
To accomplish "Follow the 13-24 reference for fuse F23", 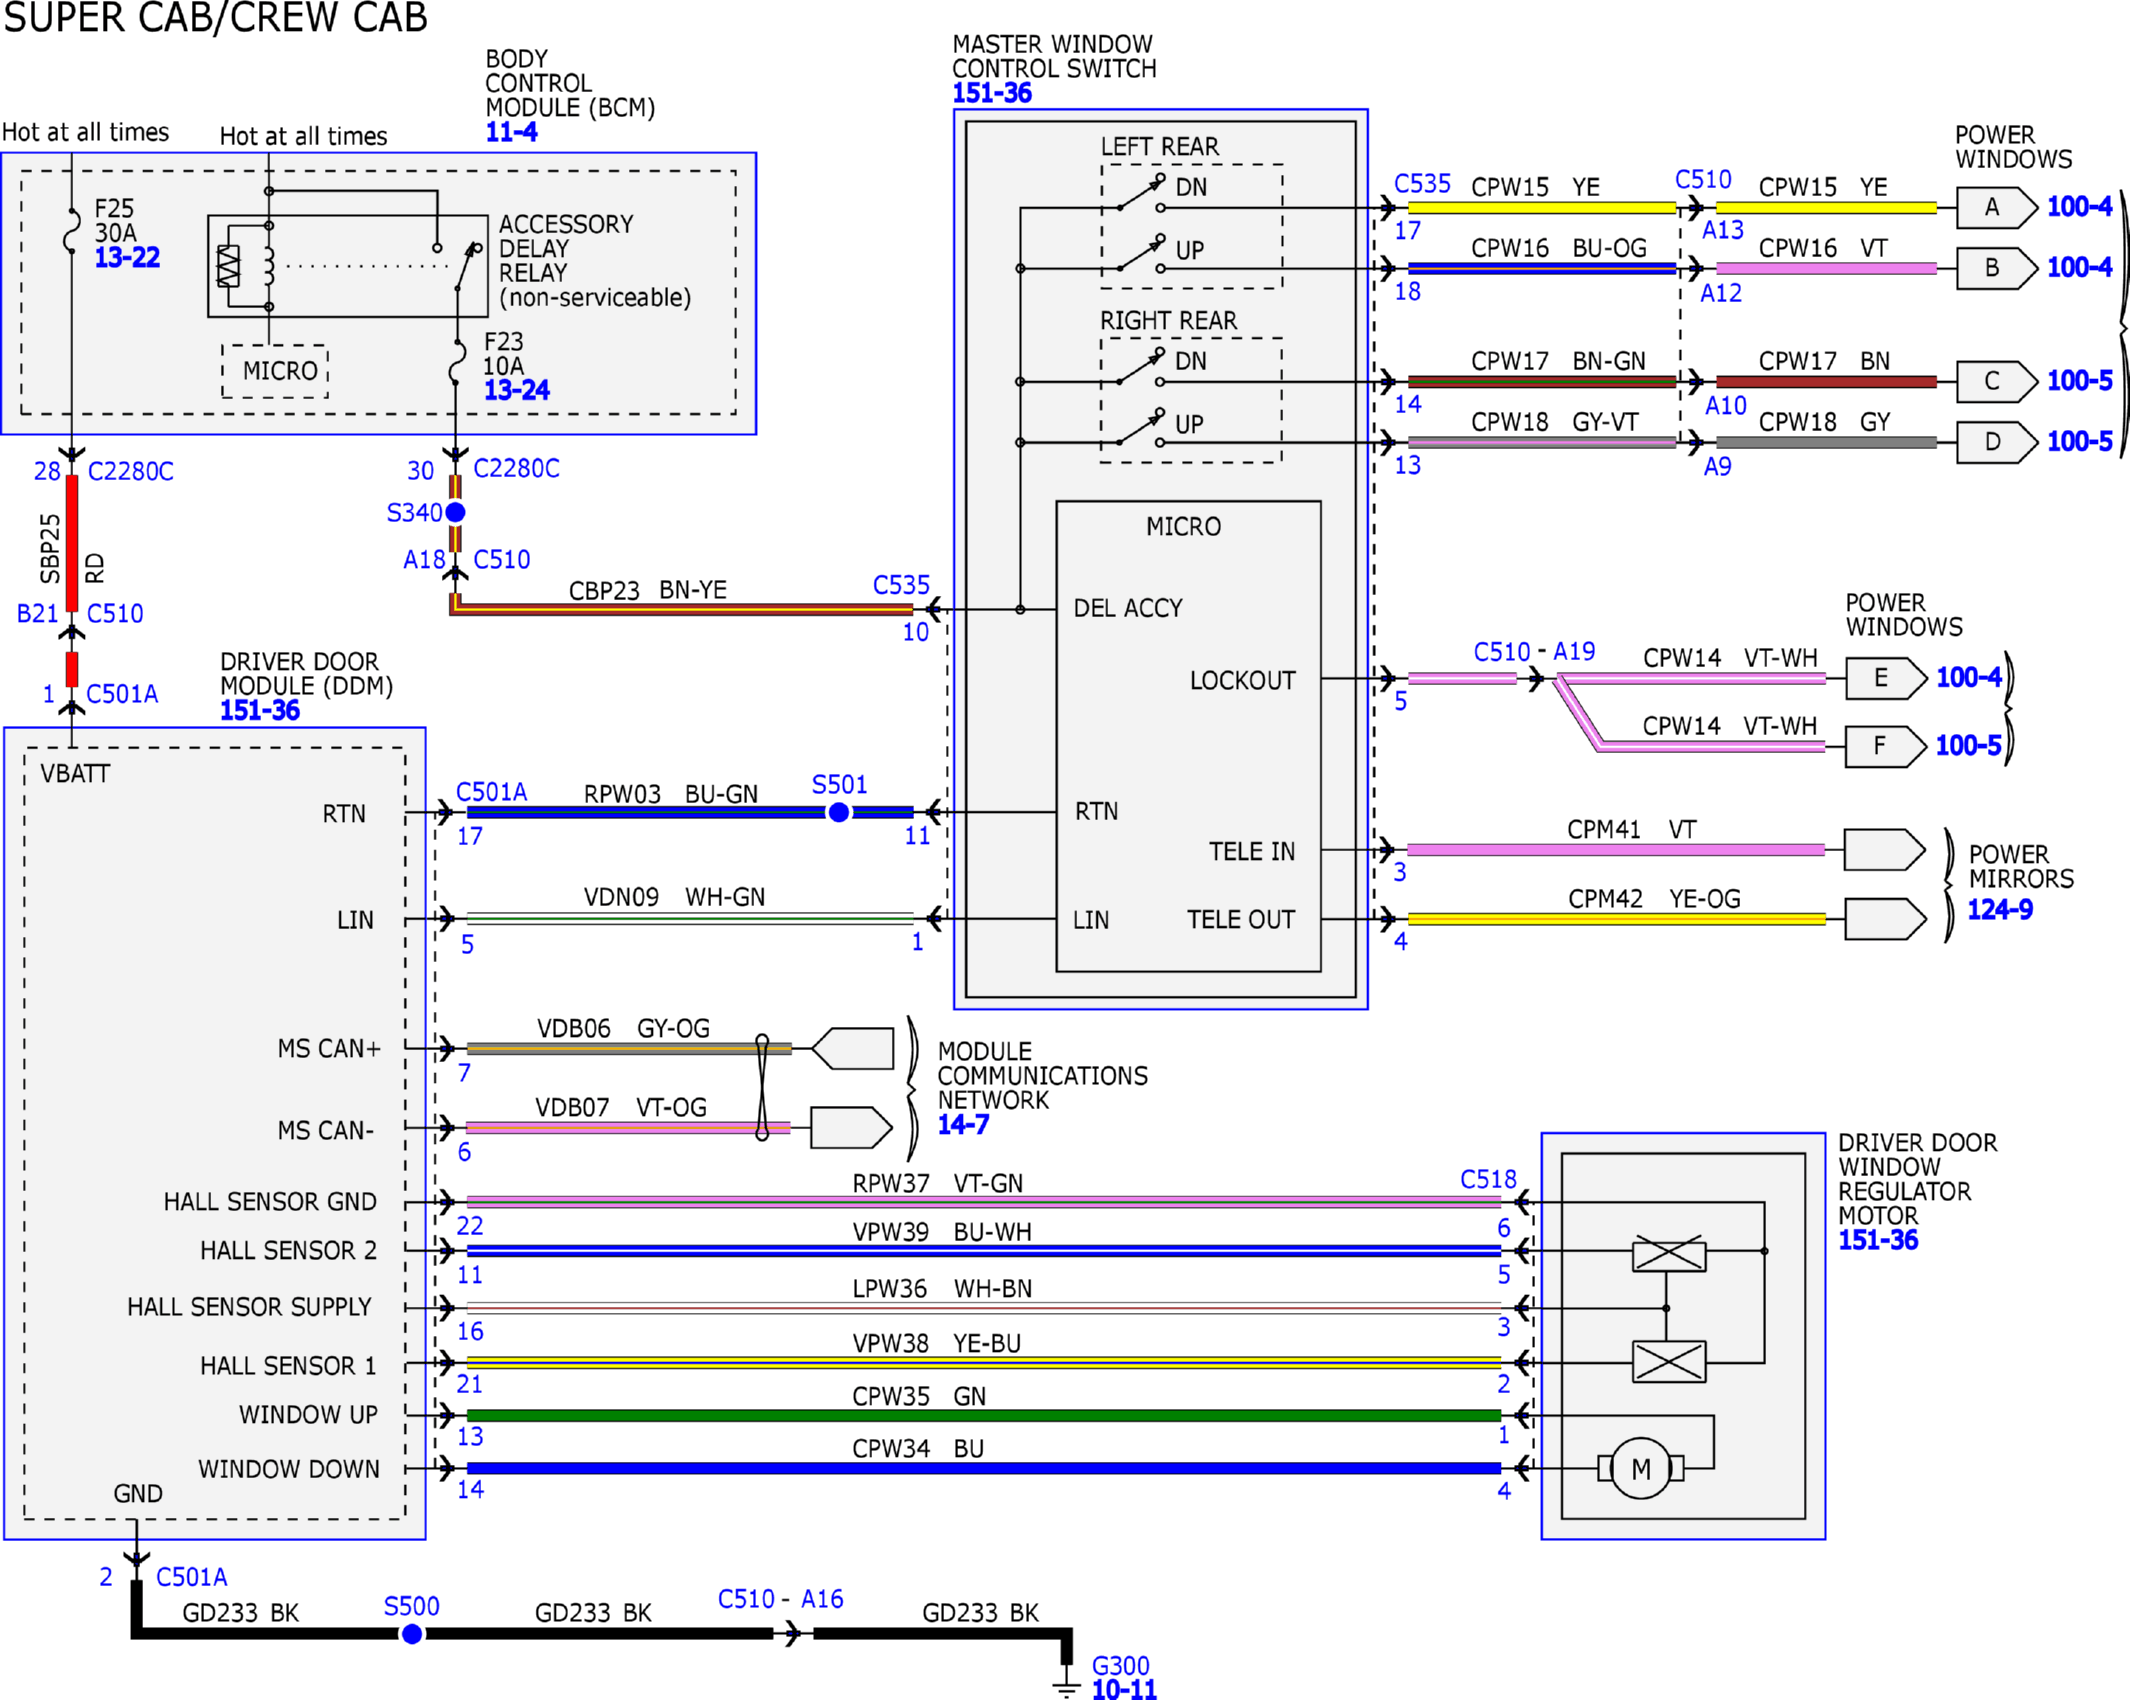I will point(517,391).
